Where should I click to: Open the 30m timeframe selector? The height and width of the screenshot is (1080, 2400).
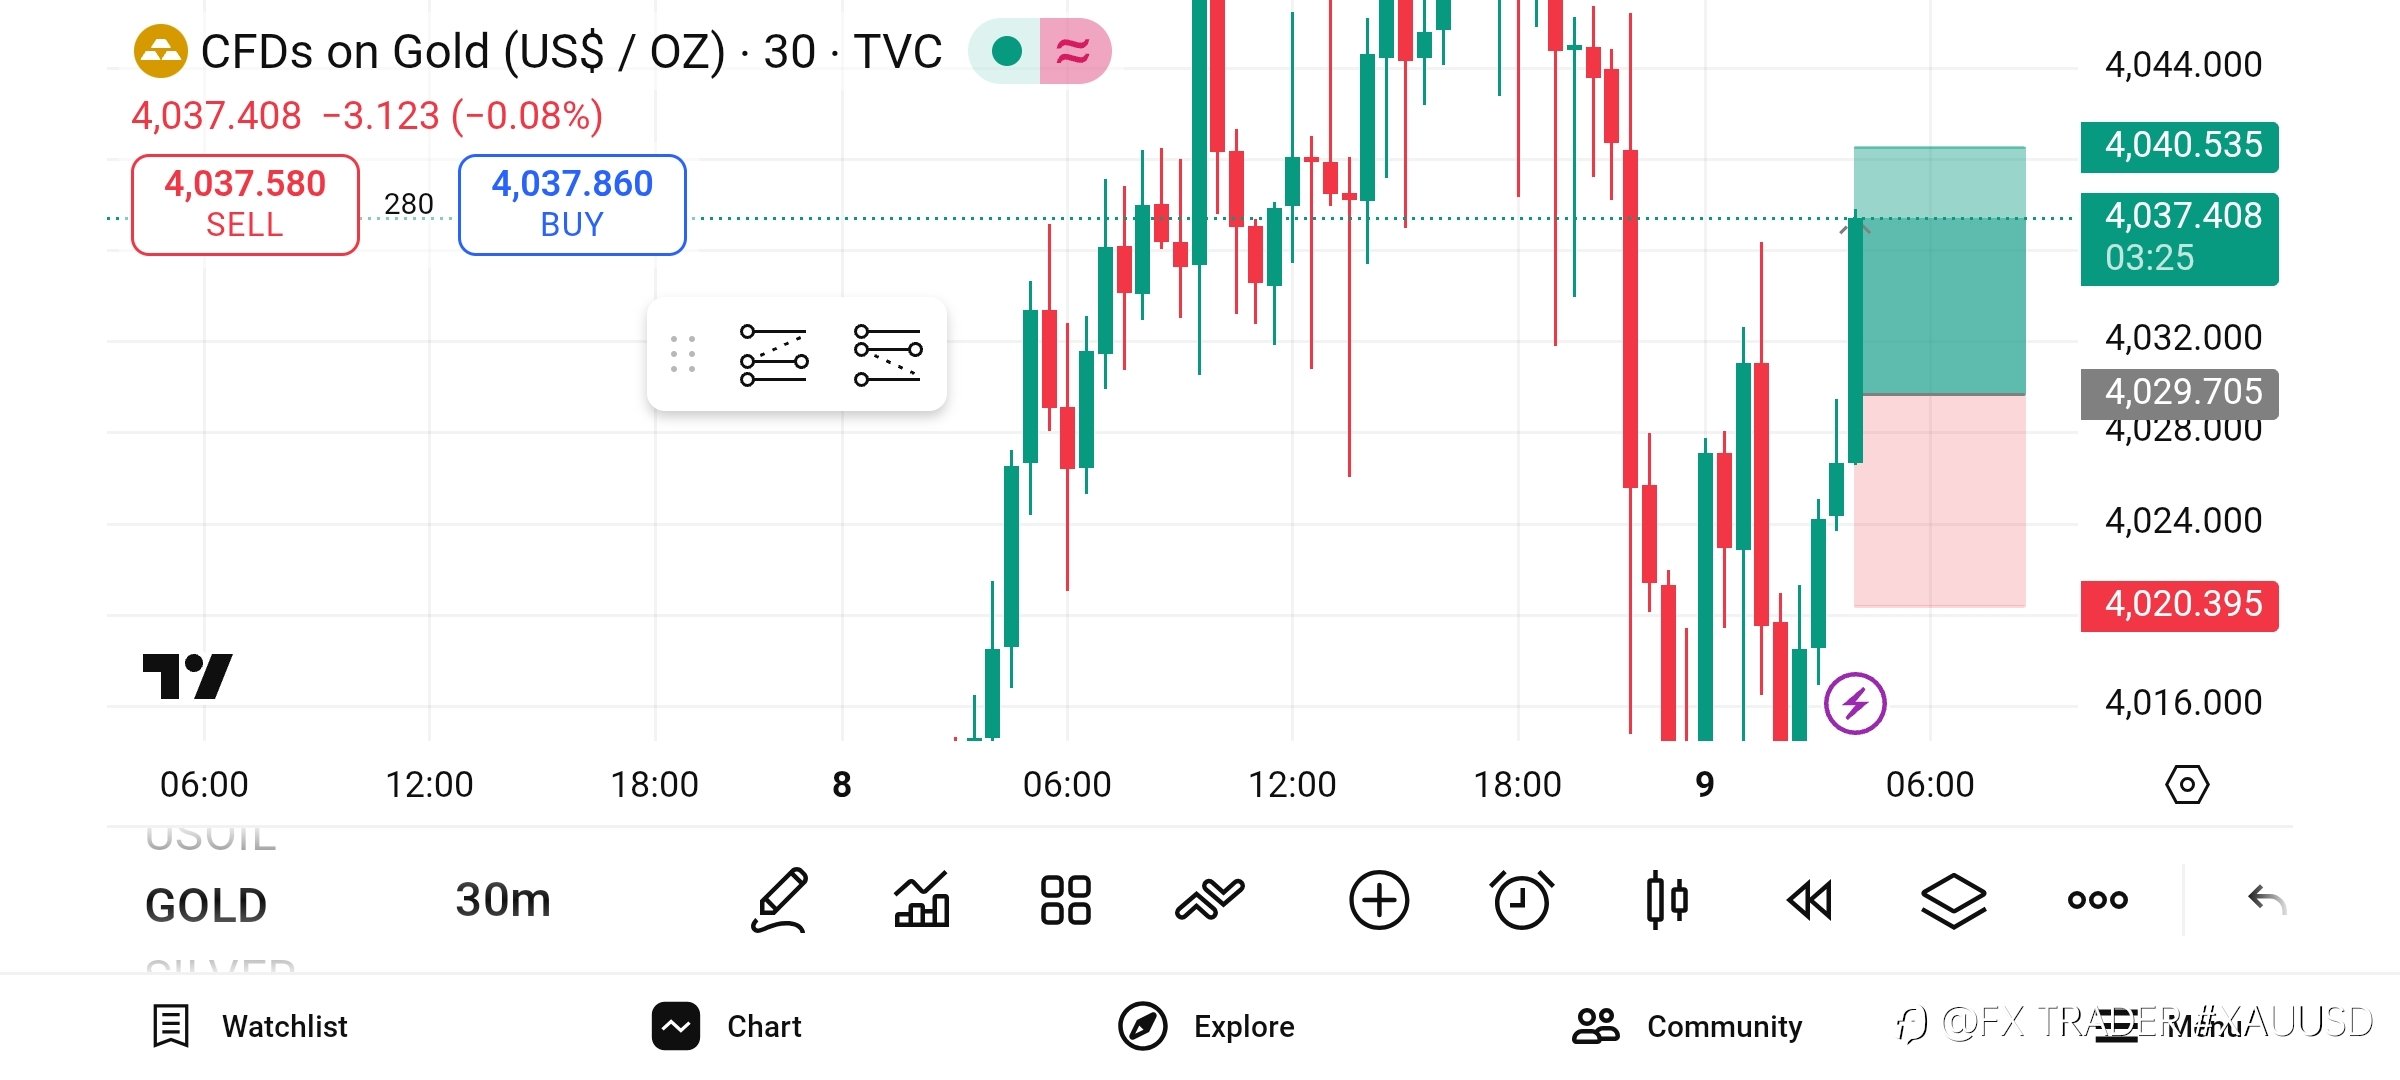click(x=503, y=900)
